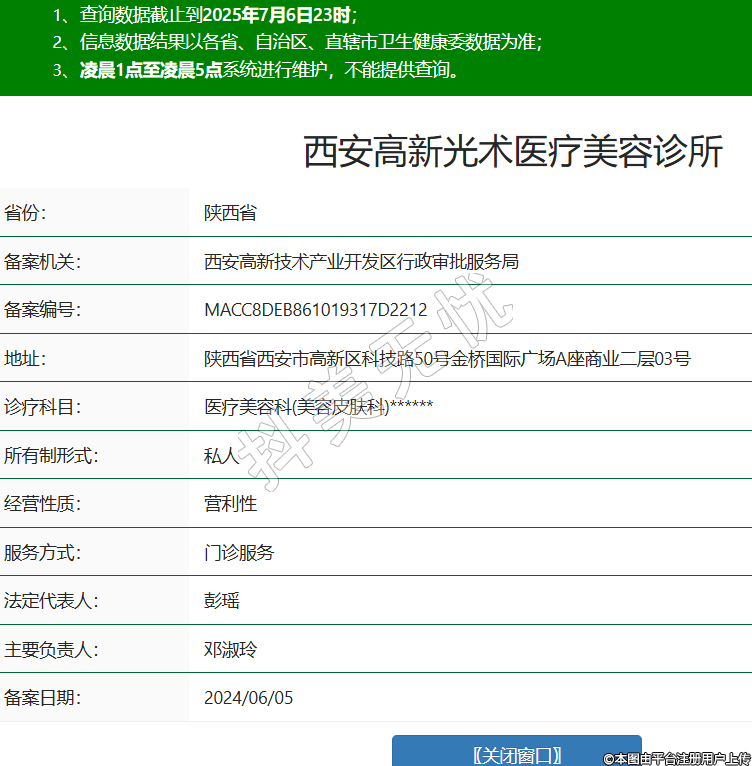Click the second notice about 卫生健康委数据
Image resolution: width=752 pixels, height=766 pixels.
coord(297,42)
